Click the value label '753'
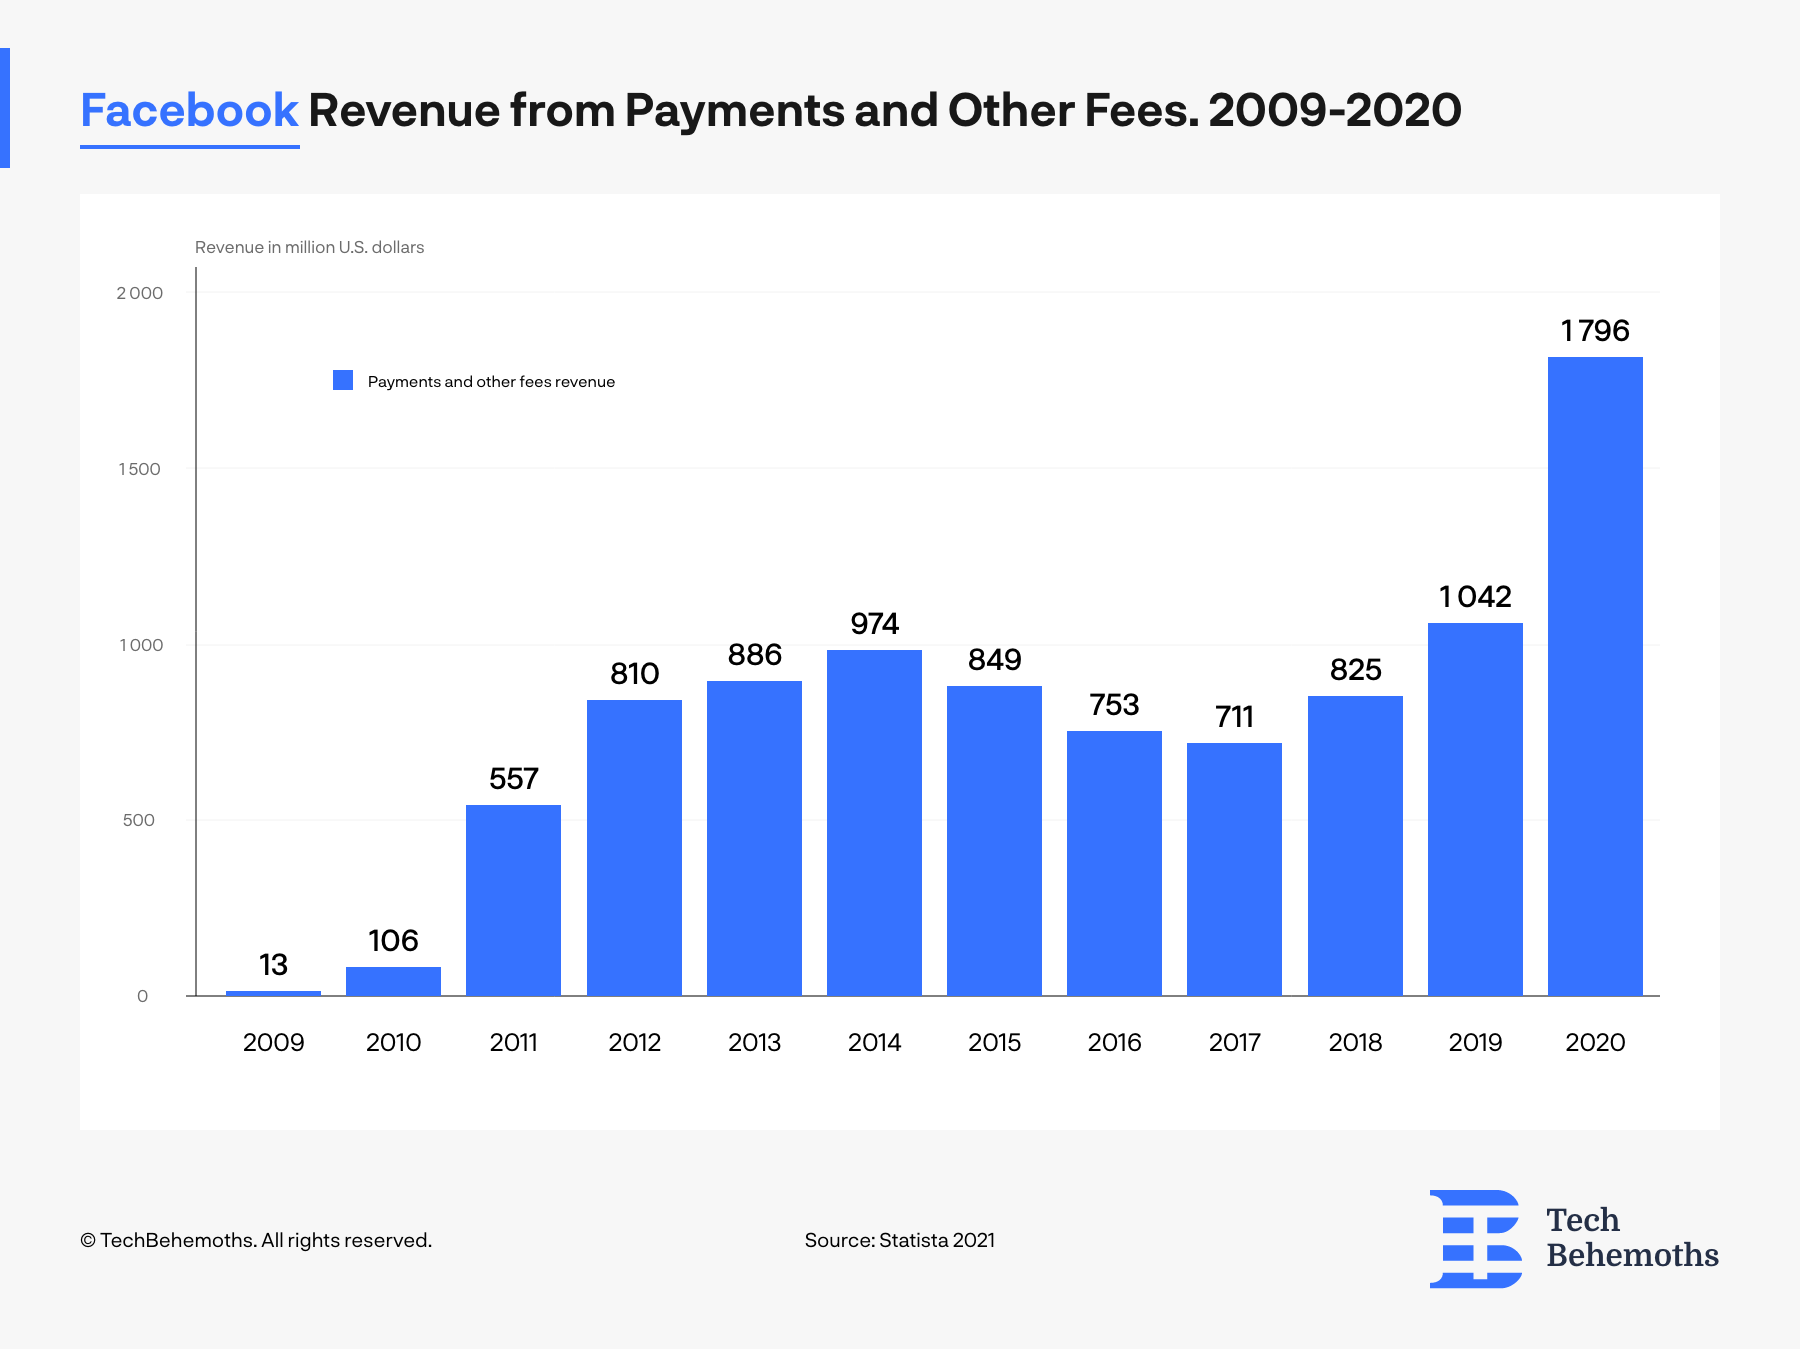This screenshot has height=1349, width=1800. click(x=1114, y=705)
